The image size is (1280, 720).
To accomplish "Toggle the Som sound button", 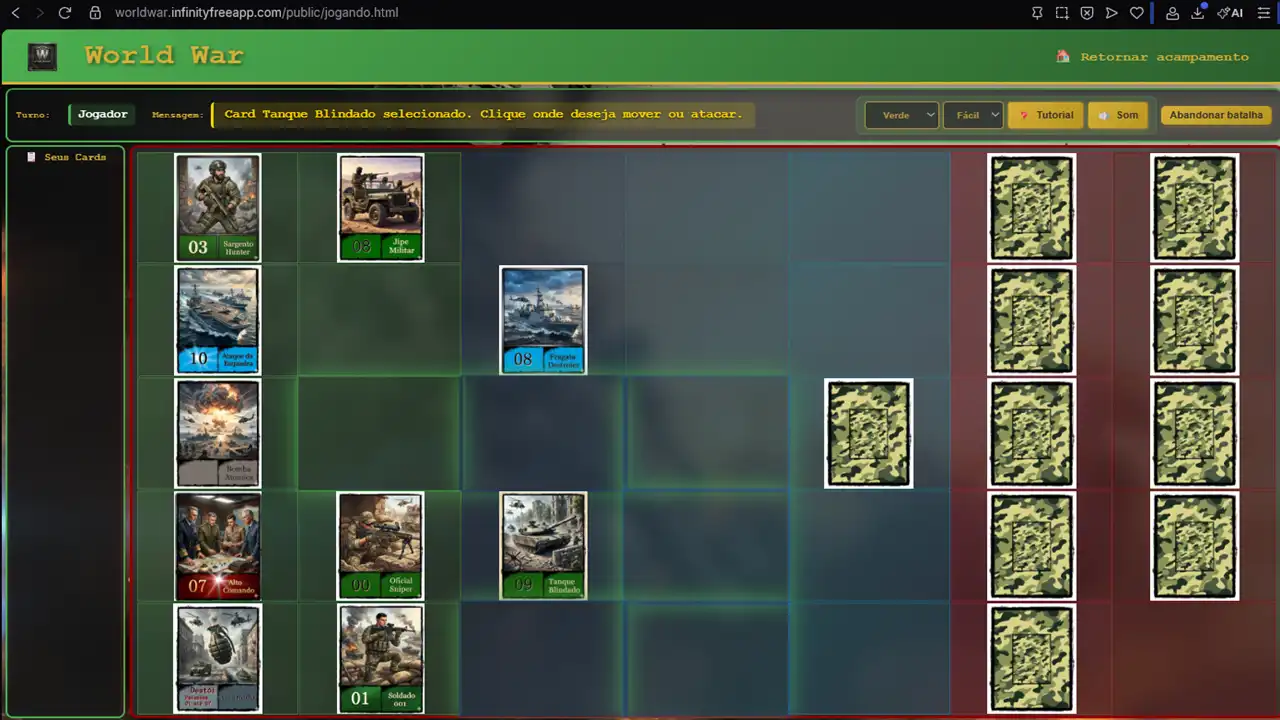I will point(1118,115).
